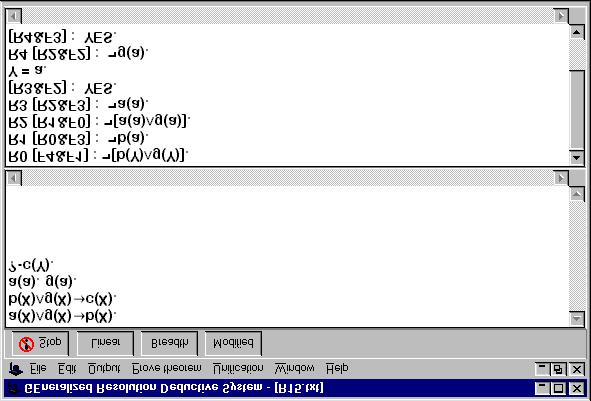Image resolution: width=591 pixels, height=401 pixels.
Task: Click the facts line a(a). g(a).
Action: pyautogui.click(x=42, y=282)
